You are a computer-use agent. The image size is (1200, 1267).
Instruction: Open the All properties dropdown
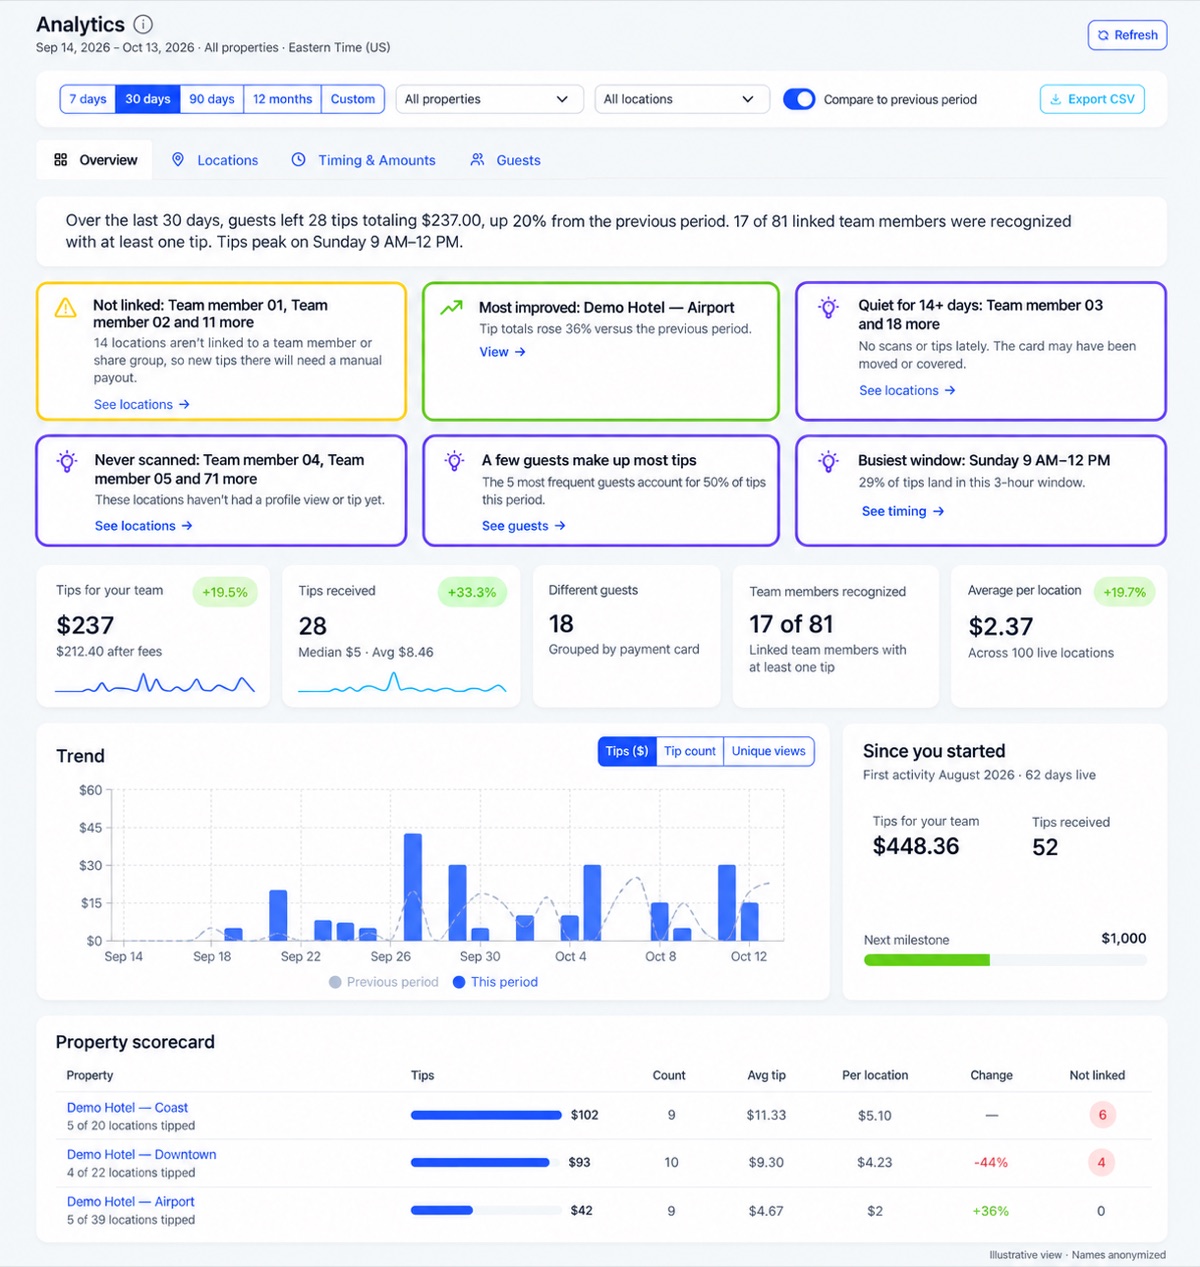pos(489,99)
